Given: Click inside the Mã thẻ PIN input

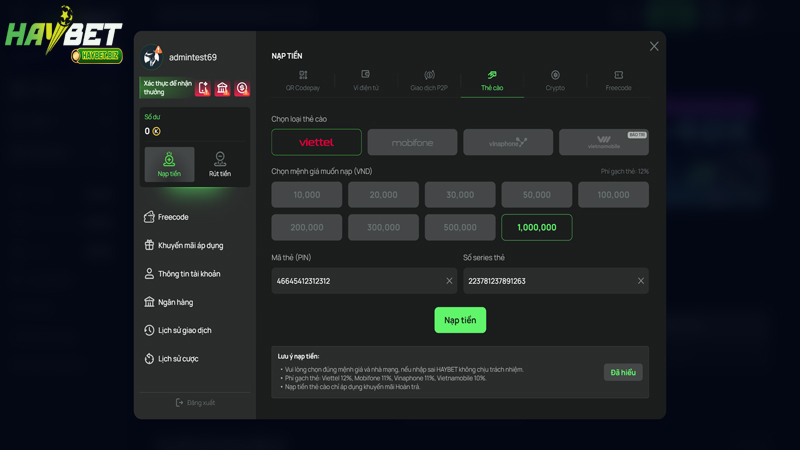Looking at the screenshot, I should click(355, 281).
